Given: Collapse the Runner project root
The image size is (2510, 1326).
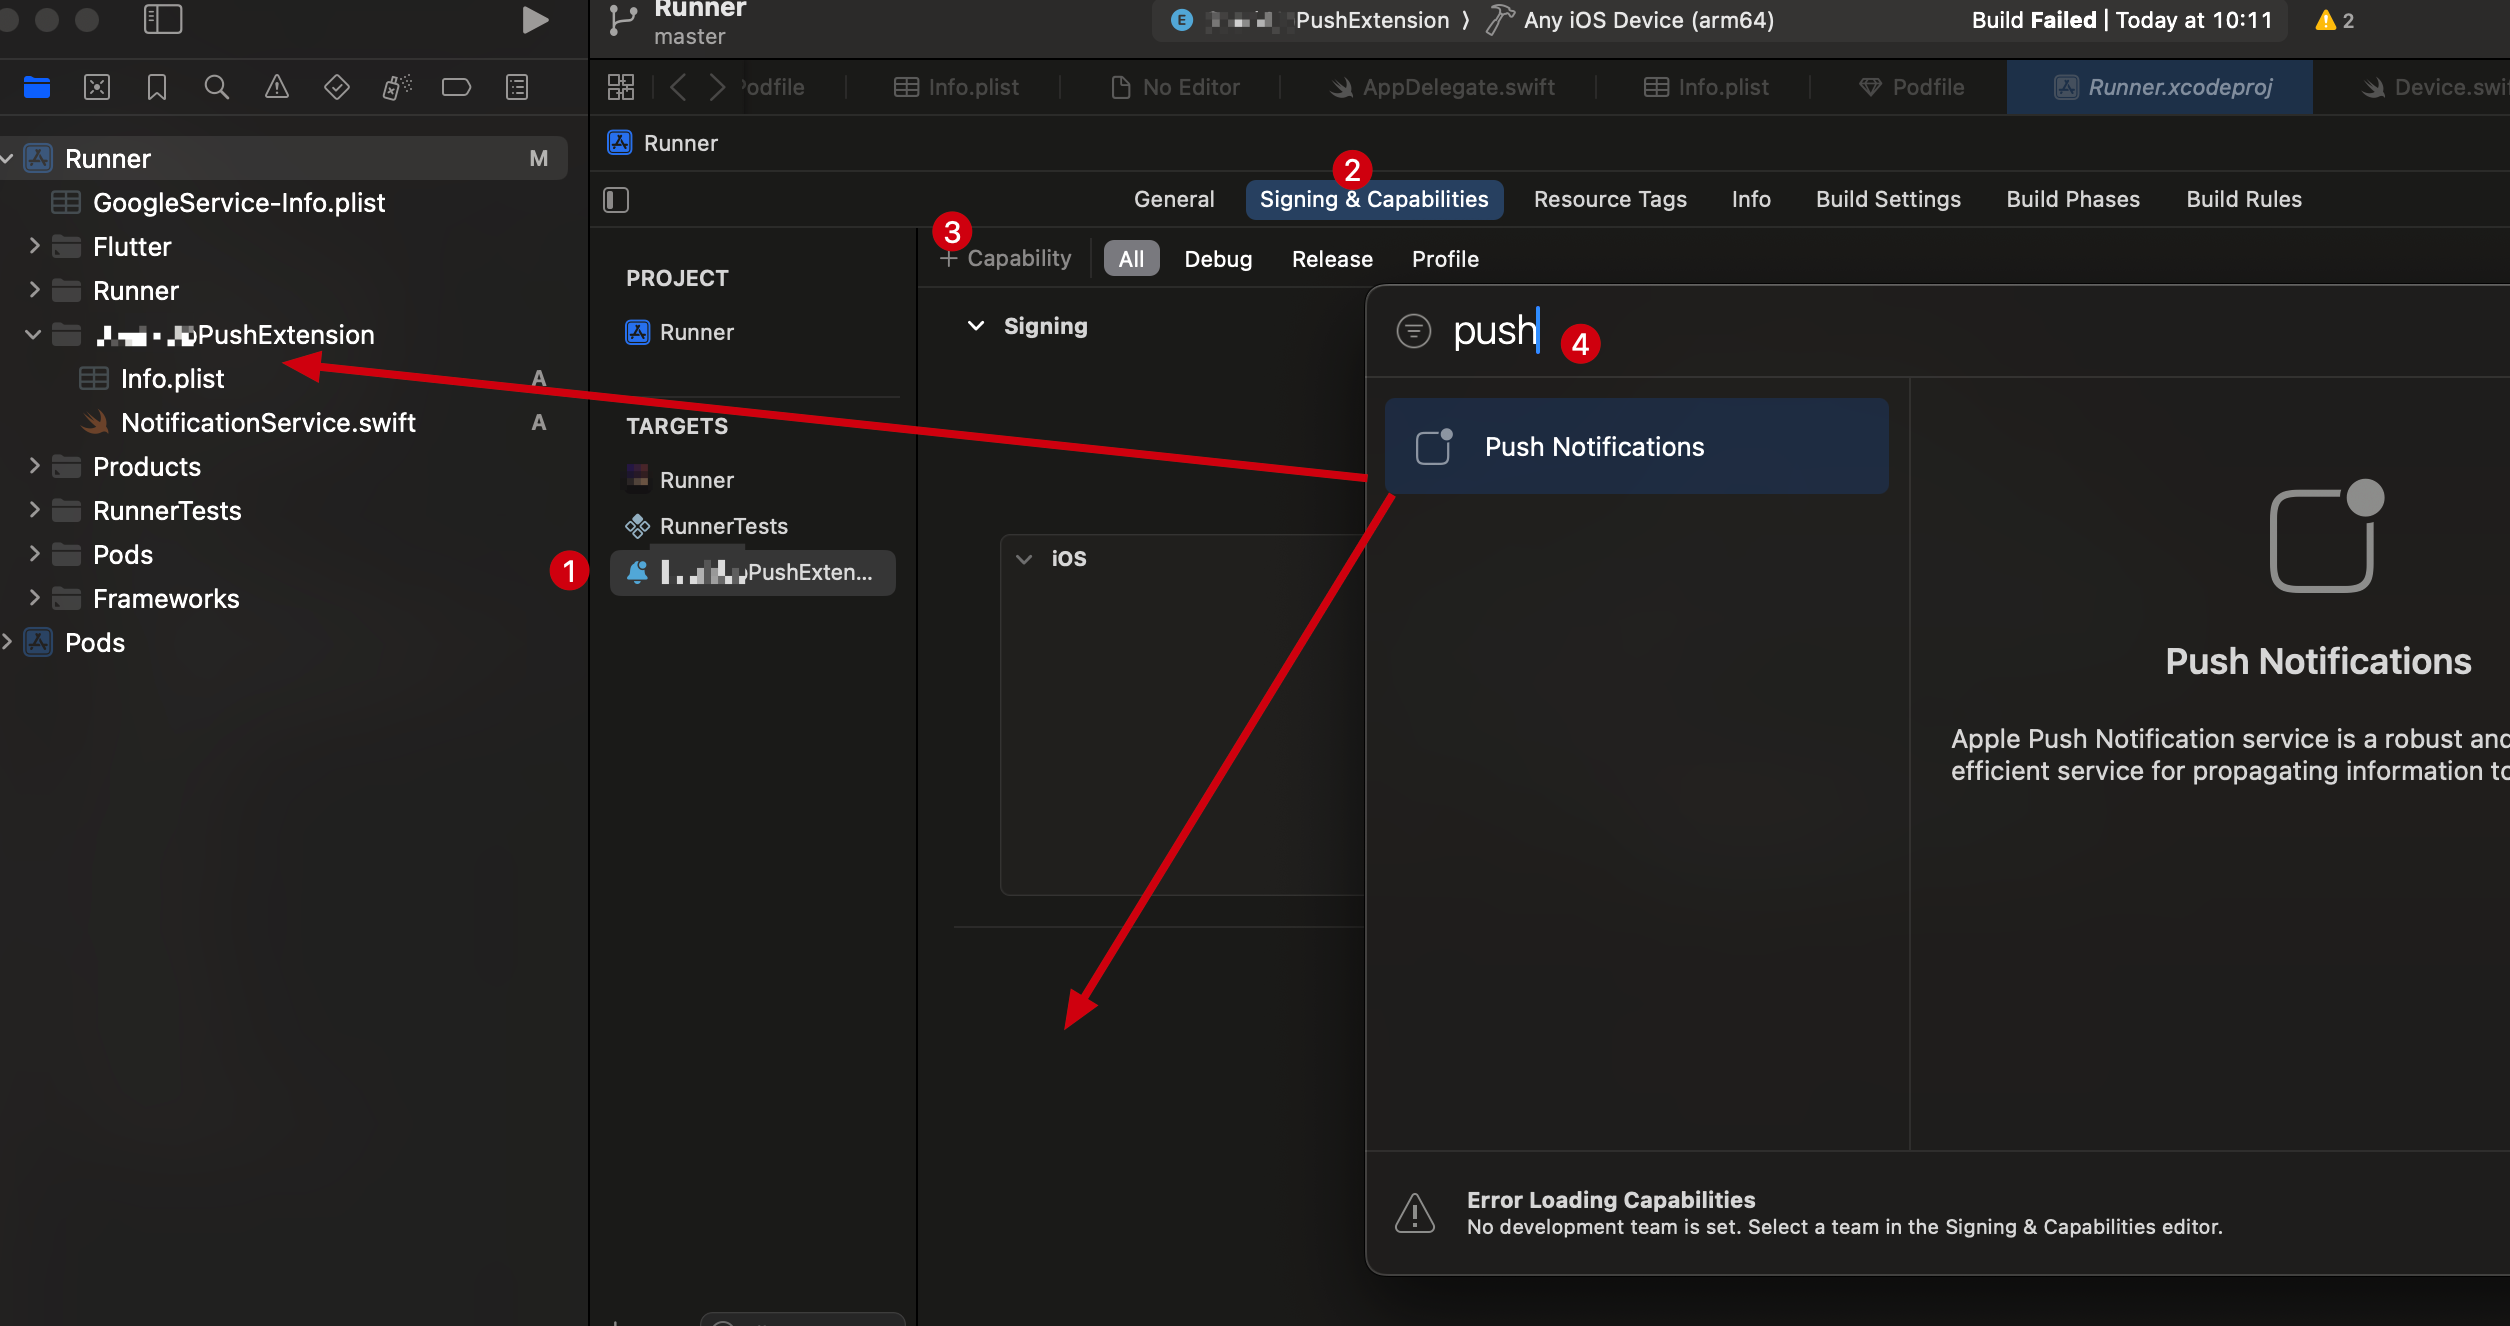Looking at the screenshot, I should (7, 159).
